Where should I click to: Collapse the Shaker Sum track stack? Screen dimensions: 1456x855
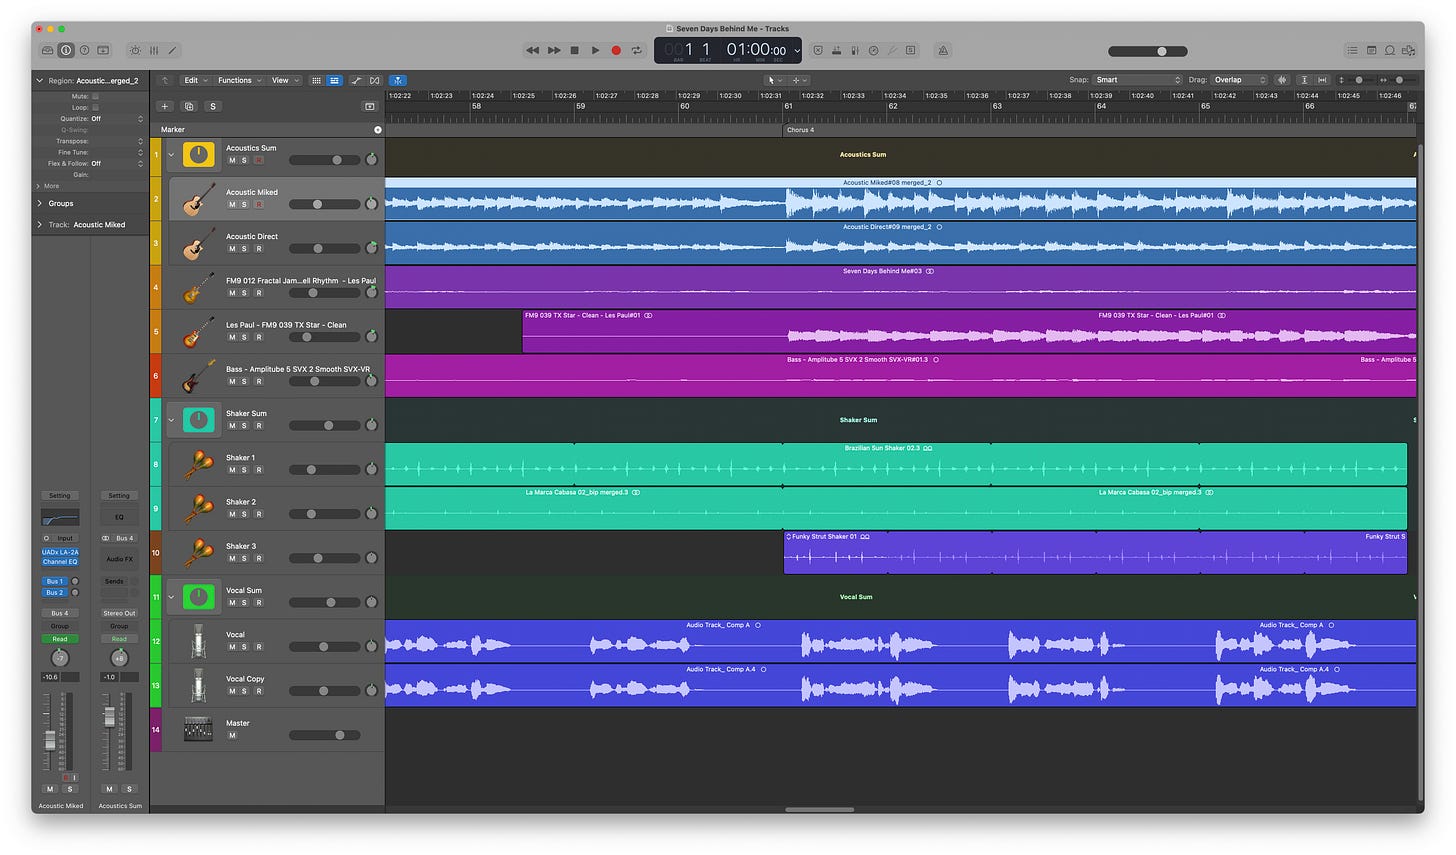[x=171, y=420]
